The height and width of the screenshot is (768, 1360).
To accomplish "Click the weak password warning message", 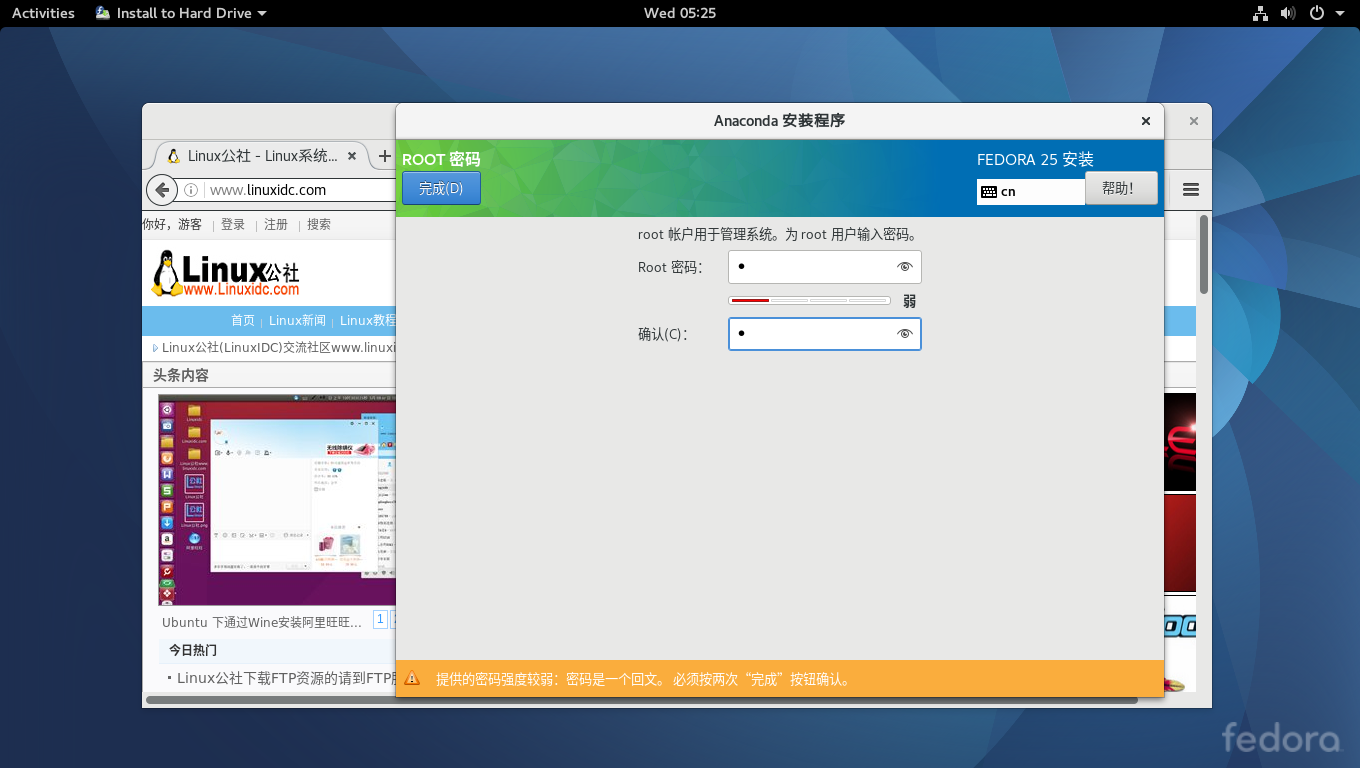I will click(644, 680).
